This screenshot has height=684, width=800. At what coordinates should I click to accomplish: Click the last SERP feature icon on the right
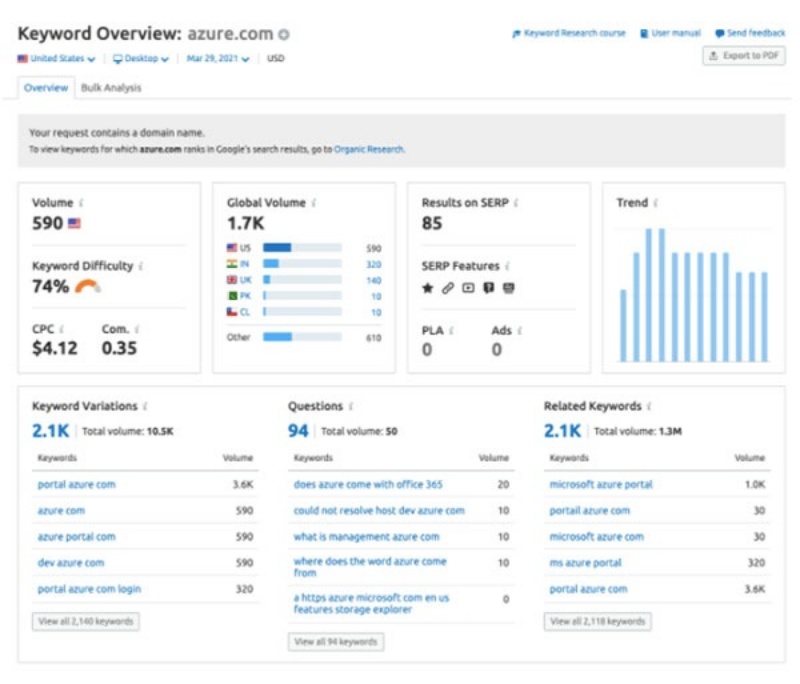coord(509,288)
